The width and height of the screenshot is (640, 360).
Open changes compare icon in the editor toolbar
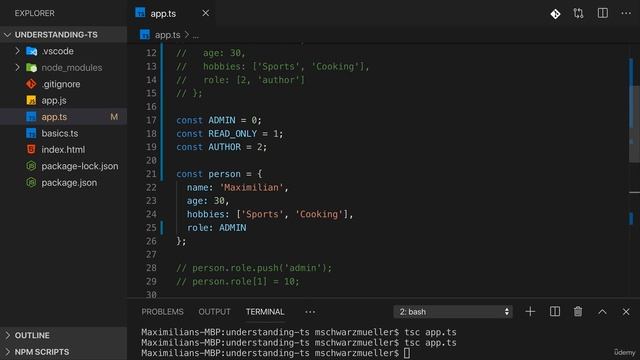tap(578, 13)
